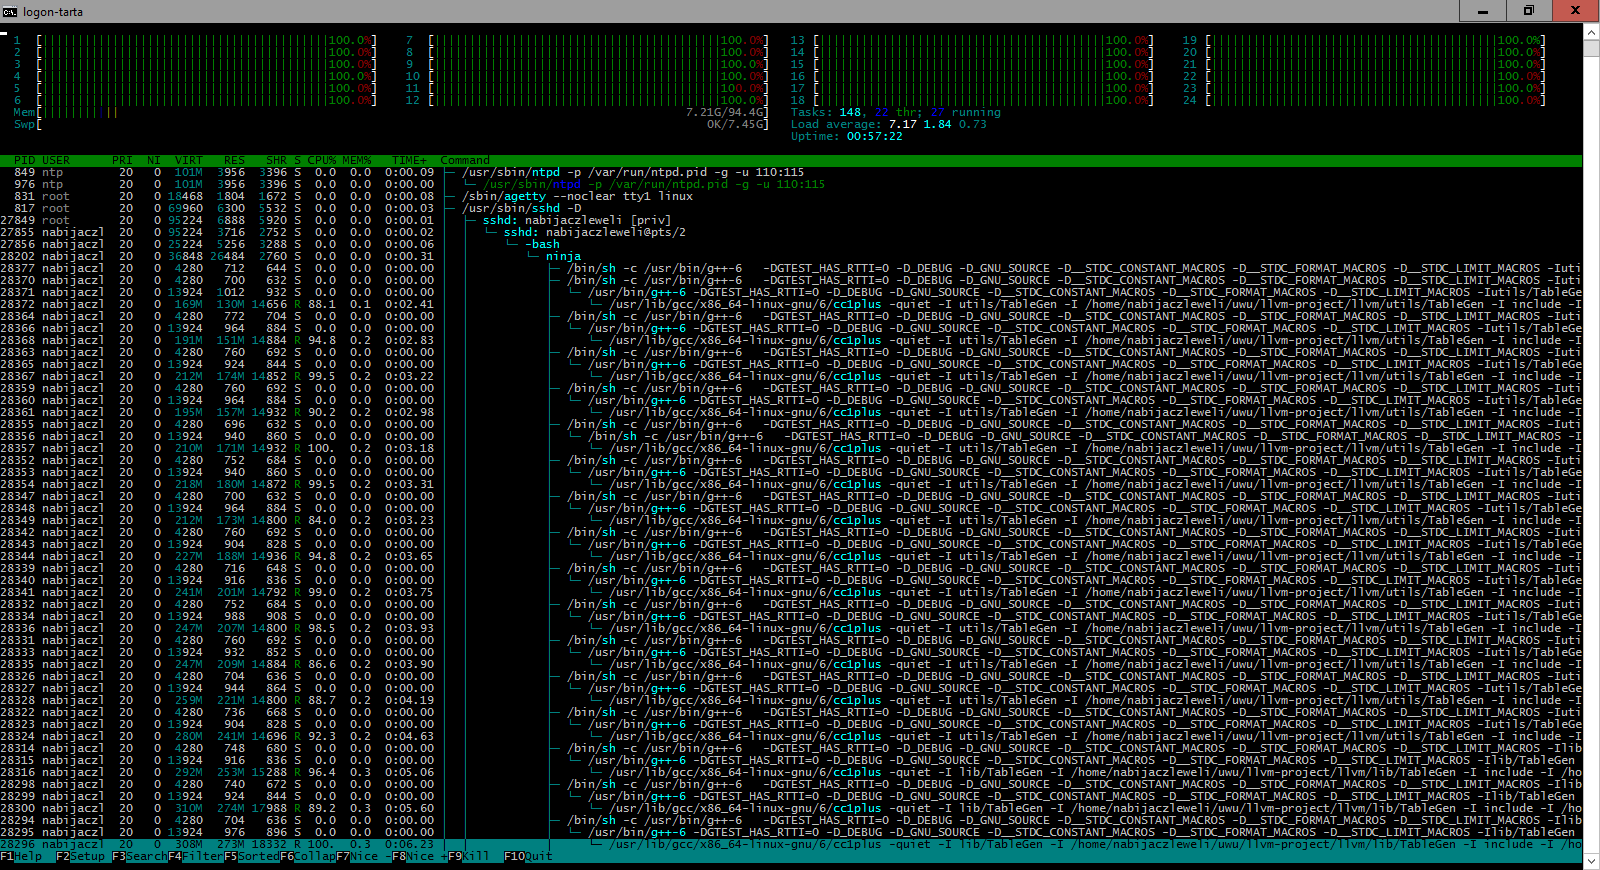Click the PID column header
The height and width of the screenshot is (870, 1600).
coord(24,160)
